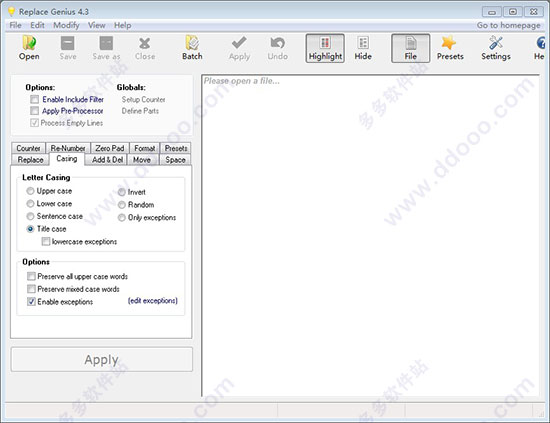550x423 pixels.
Task: Open the File menu
Action: (15, 25)
